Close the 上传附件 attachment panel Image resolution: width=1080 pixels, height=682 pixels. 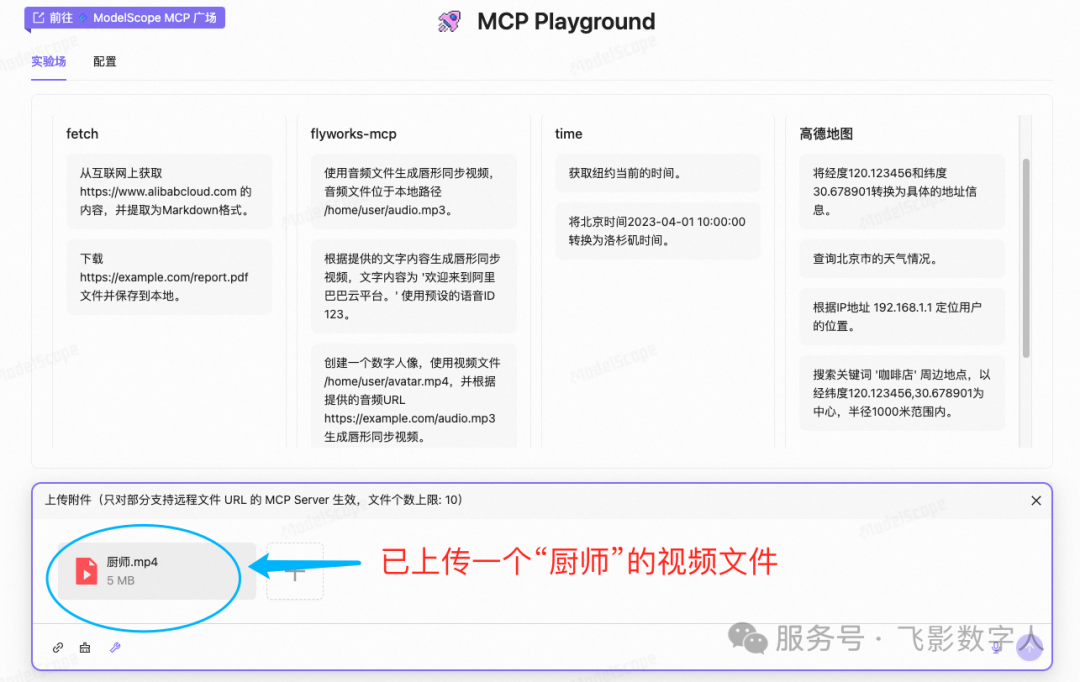point(1036,501)
